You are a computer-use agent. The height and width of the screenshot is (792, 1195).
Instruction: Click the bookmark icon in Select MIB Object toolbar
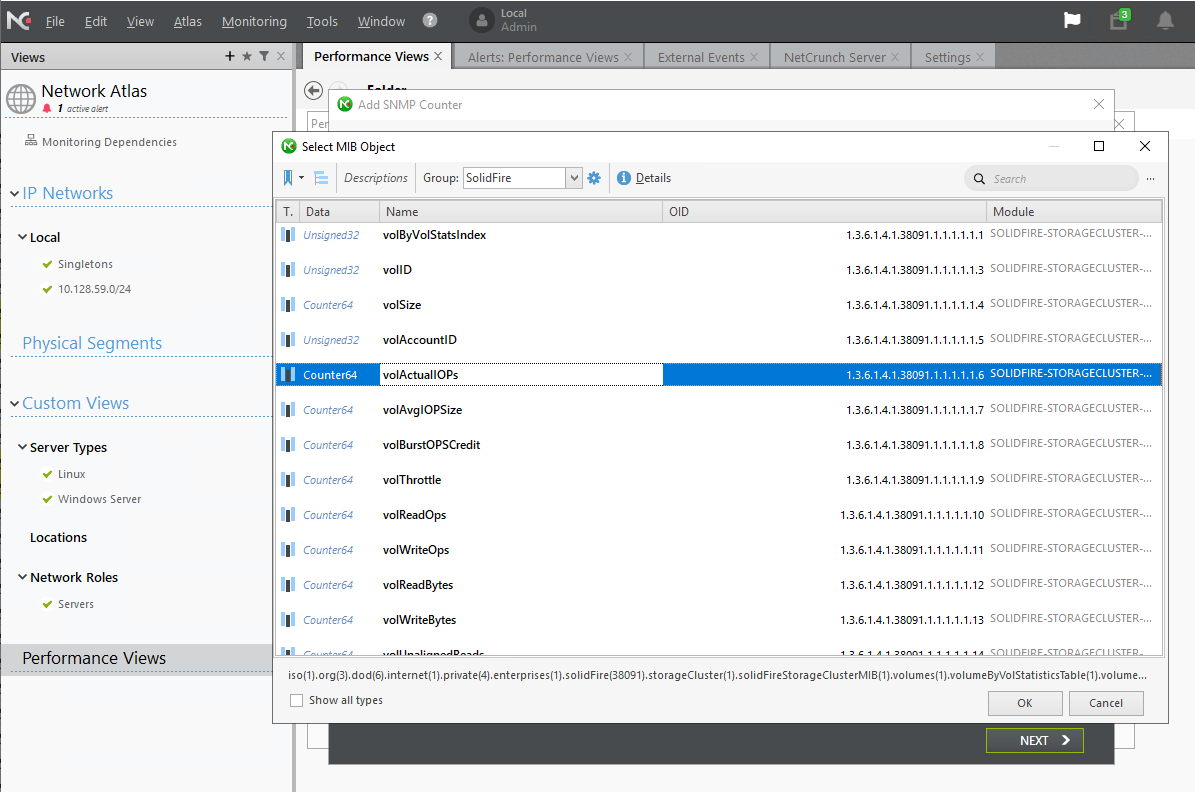click(288, 178)
